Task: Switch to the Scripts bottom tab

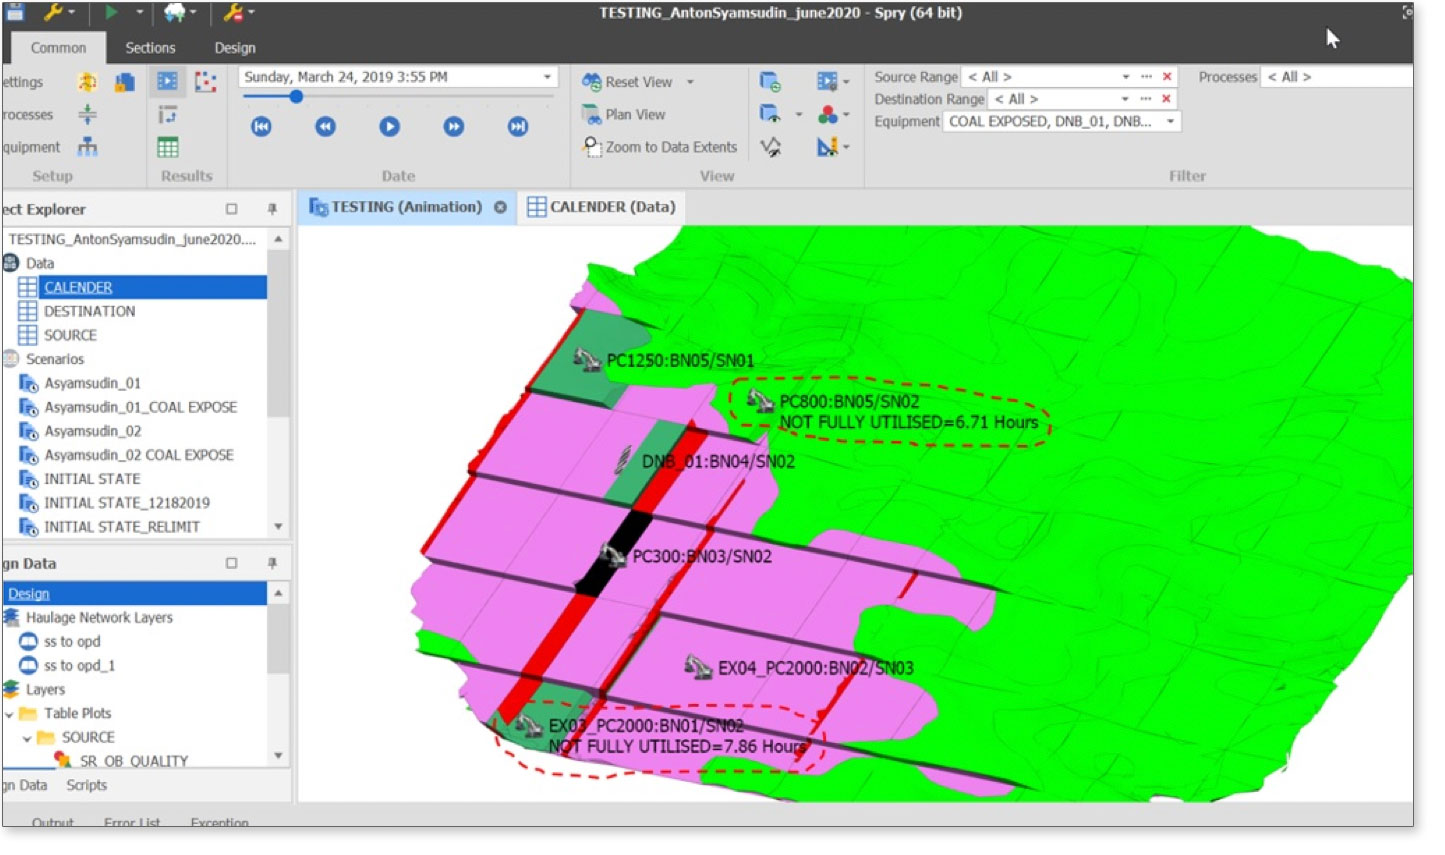Action: pyautogui.click(x=86, y=785)
